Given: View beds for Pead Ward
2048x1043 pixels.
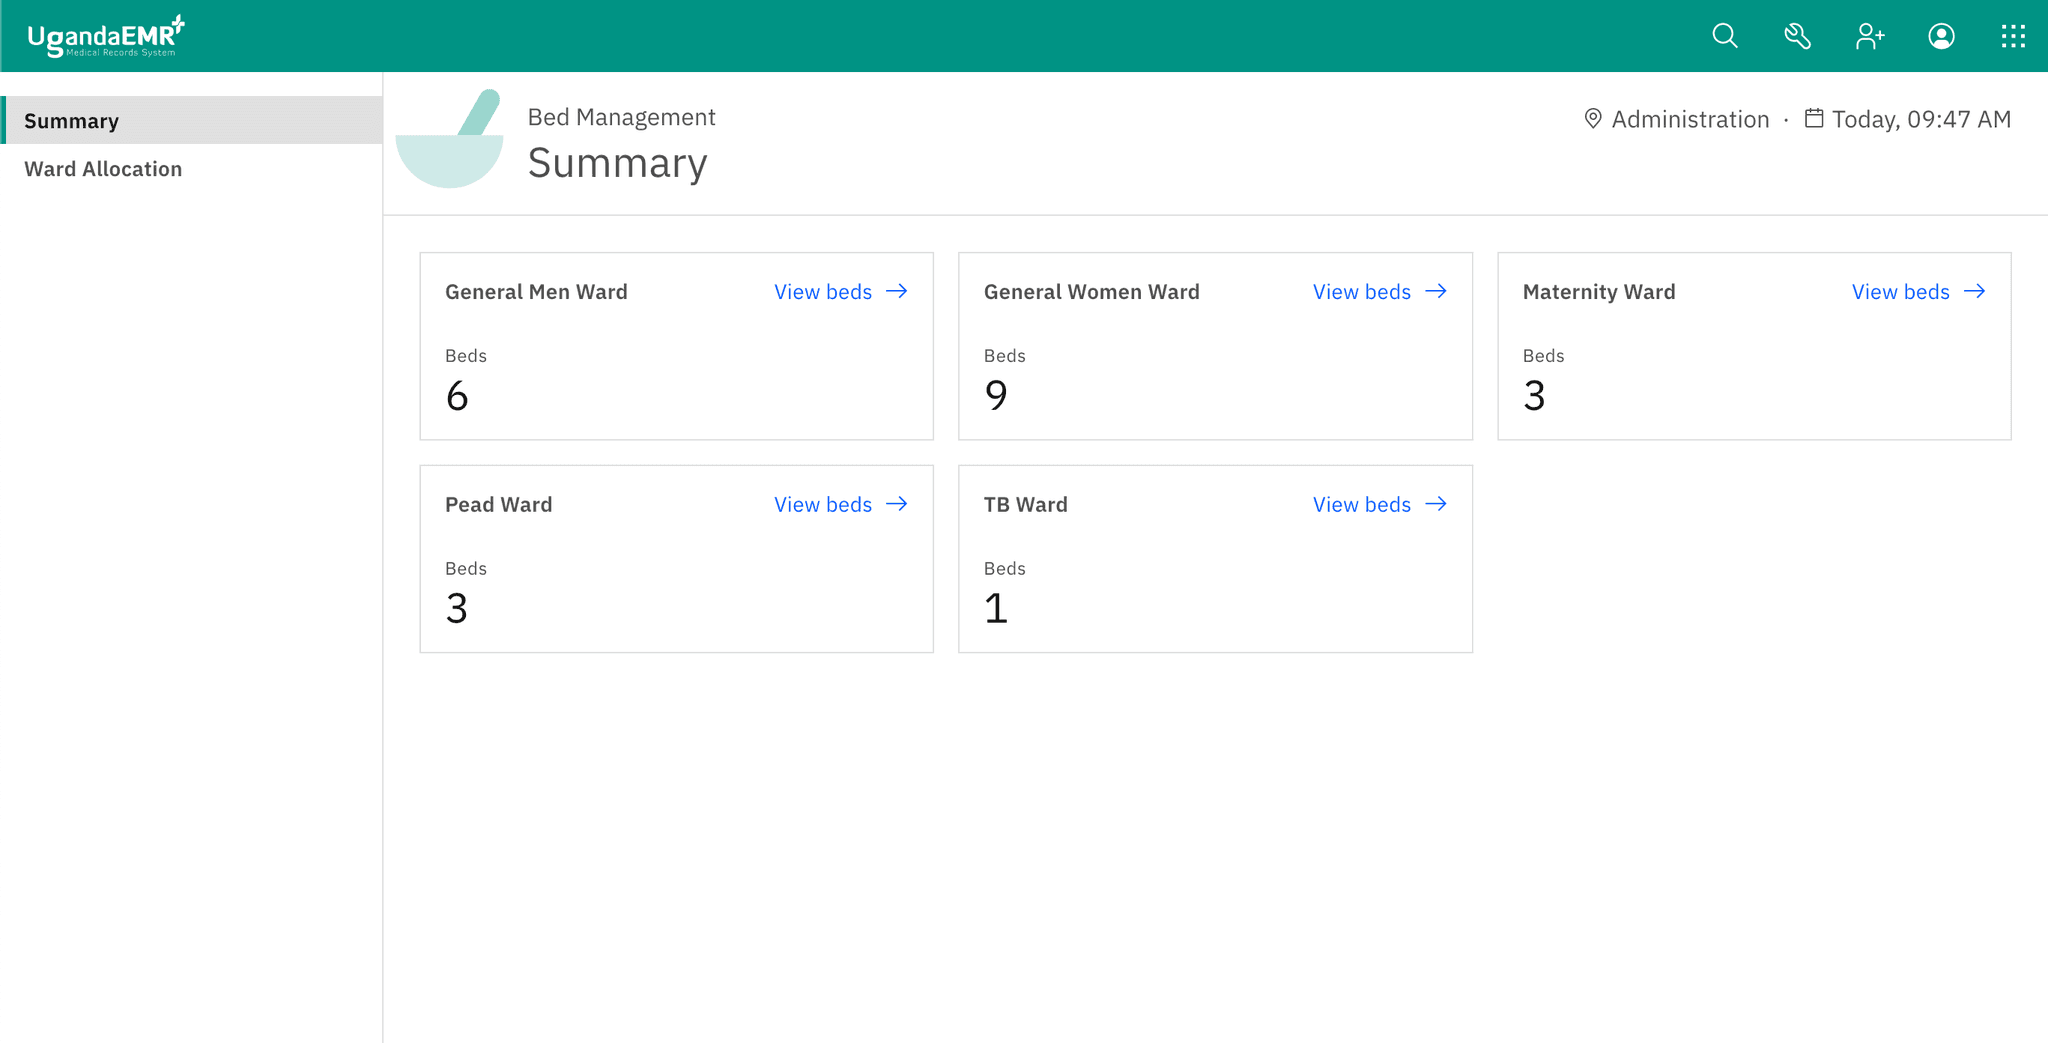Looking at the screenshot, I should tap(840, 505).
